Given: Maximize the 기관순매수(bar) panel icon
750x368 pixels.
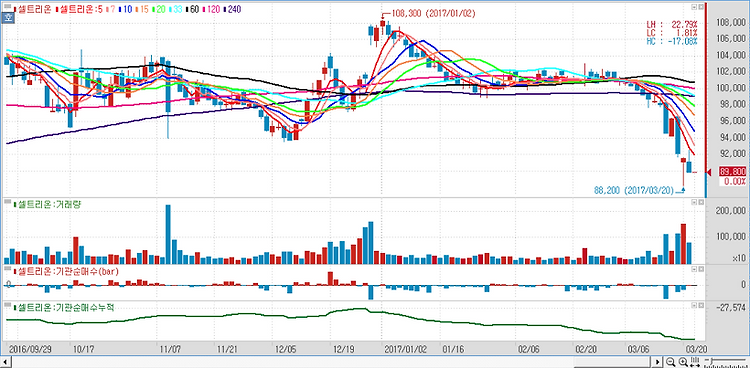Looking at the screenshot, I should (x=701, y=270).
